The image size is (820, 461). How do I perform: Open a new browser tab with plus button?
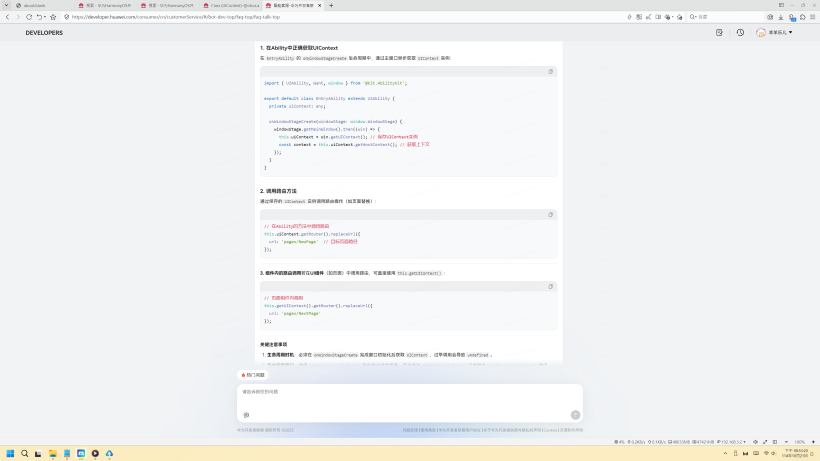[331, 5]
